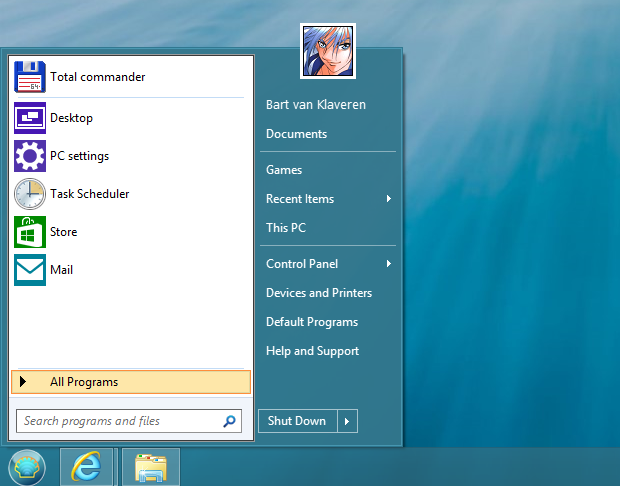Image resolution: width=620 pixels, height=486 pixels.
Task: Click the Bart van Klaveren user link
Action: click(x=316, y=105)
